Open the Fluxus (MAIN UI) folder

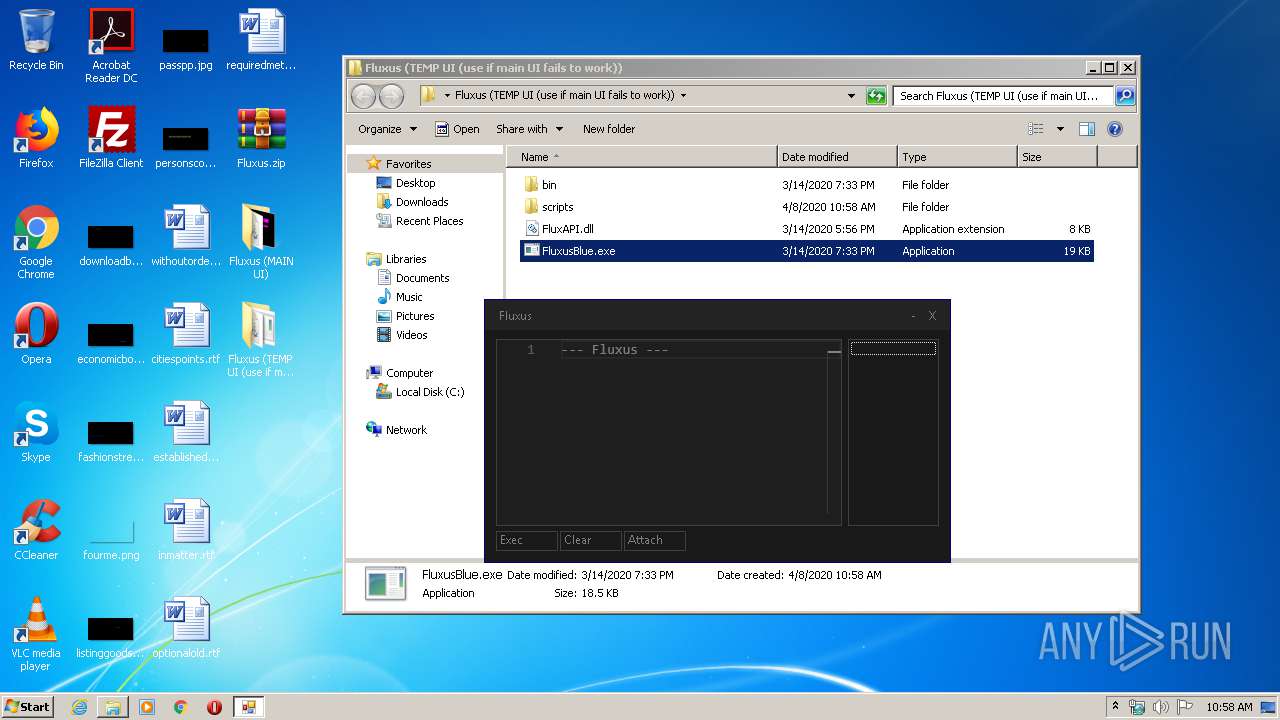point(261,242)
